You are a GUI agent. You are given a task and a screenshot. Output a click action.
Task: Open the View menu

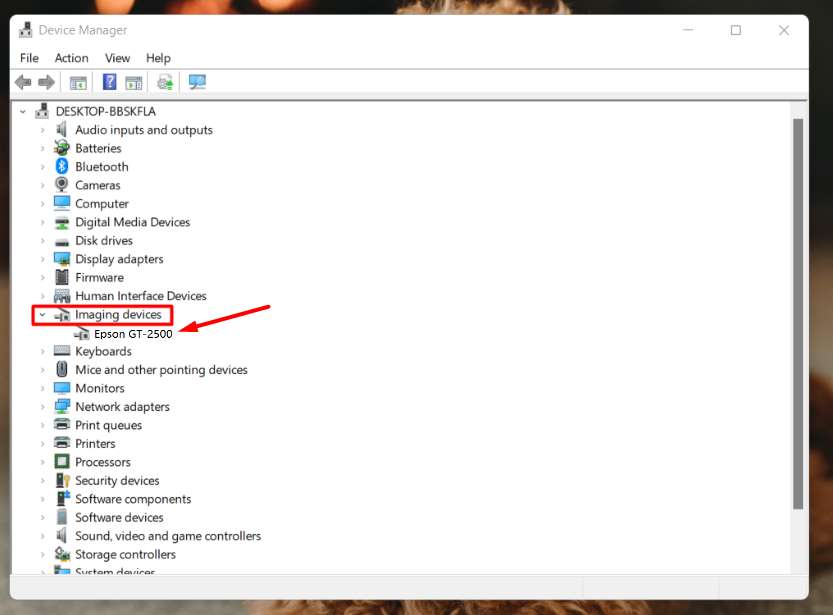click(x=117, y=58)
